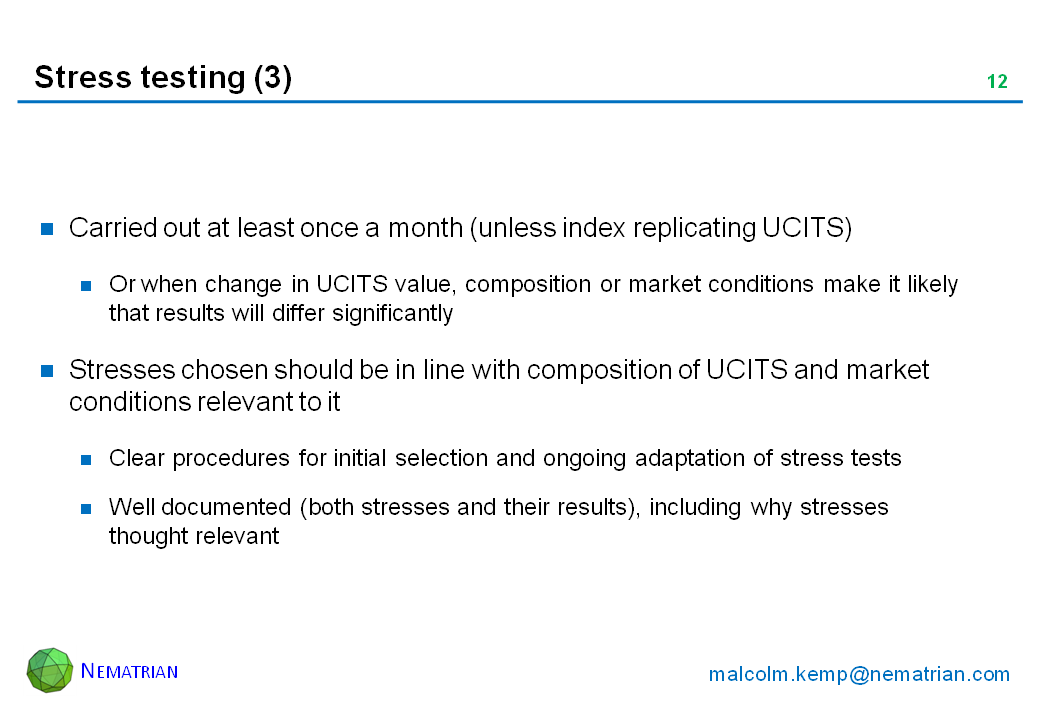Screen dimensions: 1040x720
Task: Click the line 'Stresses chosen should be in line'
Action: [x=499, y=370]
